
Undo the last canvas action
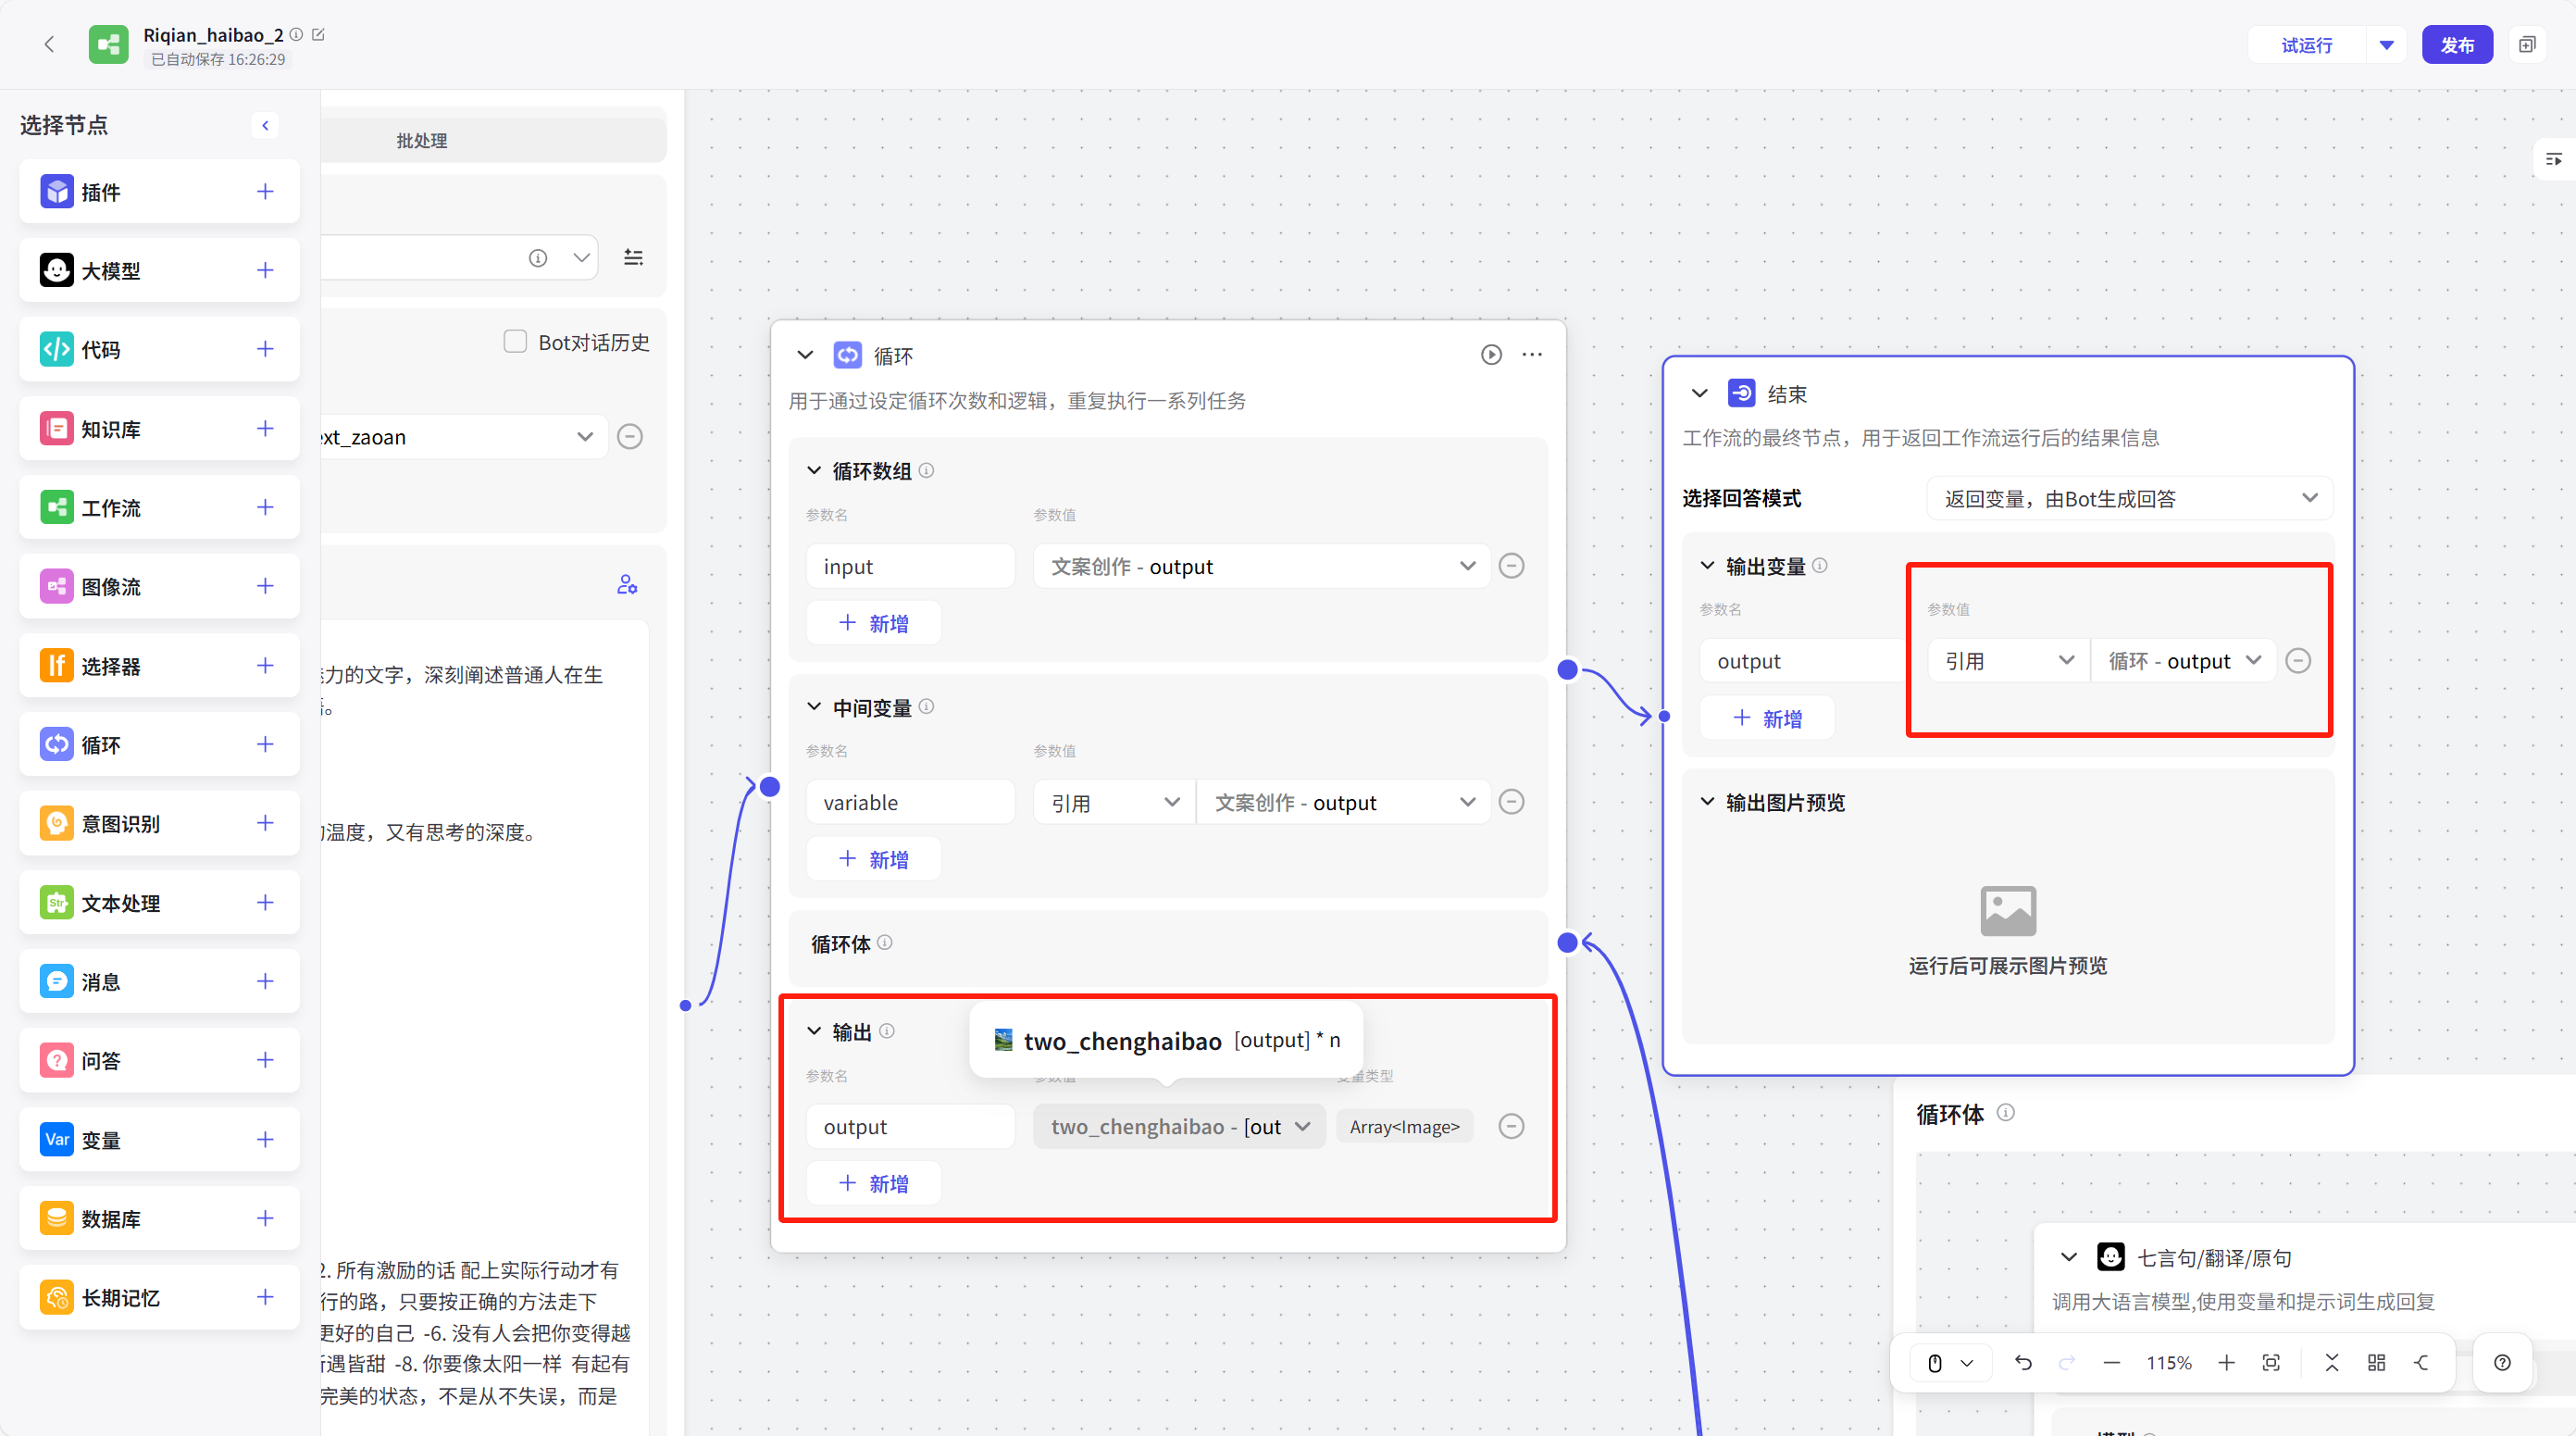point(2023,1362)
